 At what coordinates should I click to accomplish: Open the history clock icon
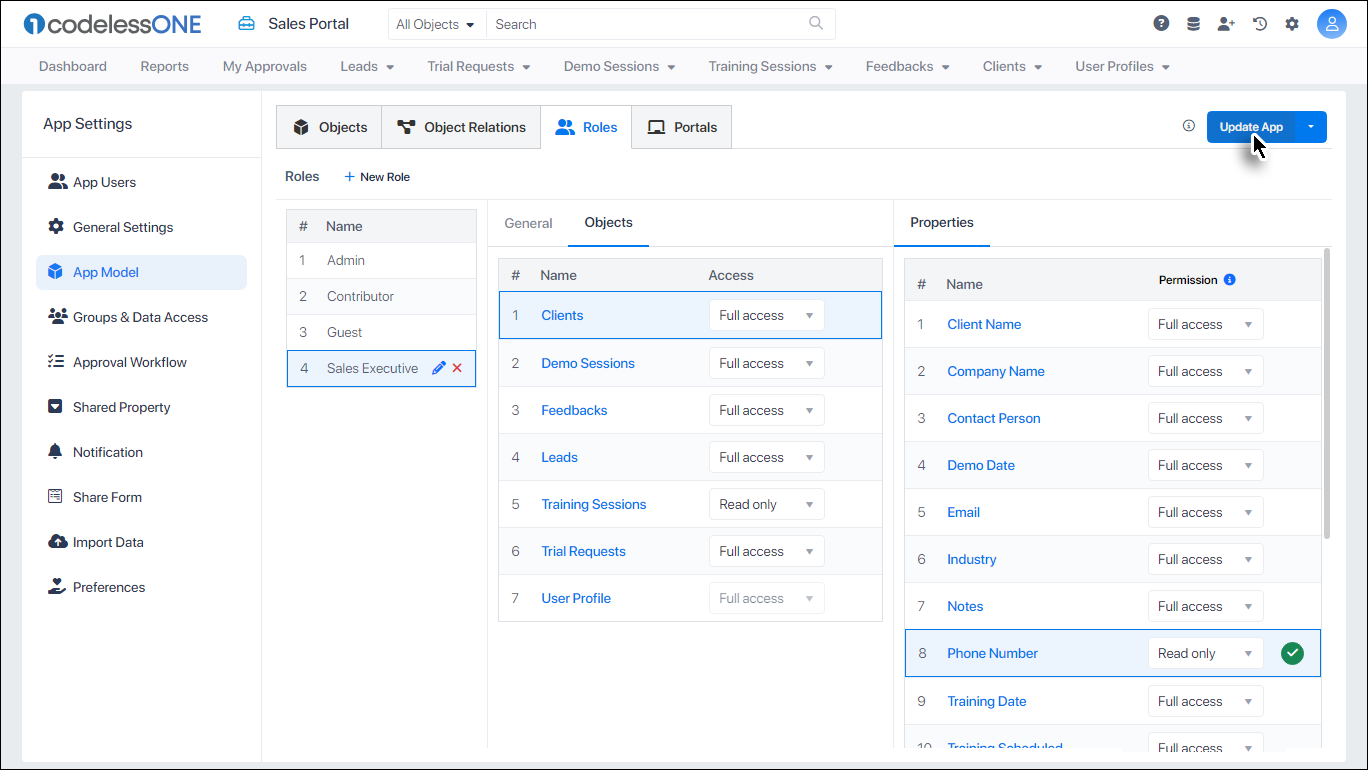(x=1260, y=24)
